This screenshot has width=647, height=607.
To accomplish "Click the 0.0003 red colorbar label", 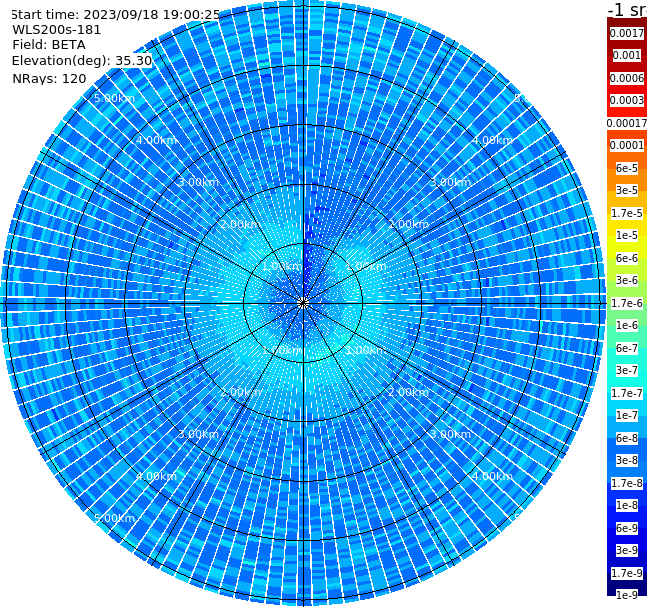I will pos(627,100).
